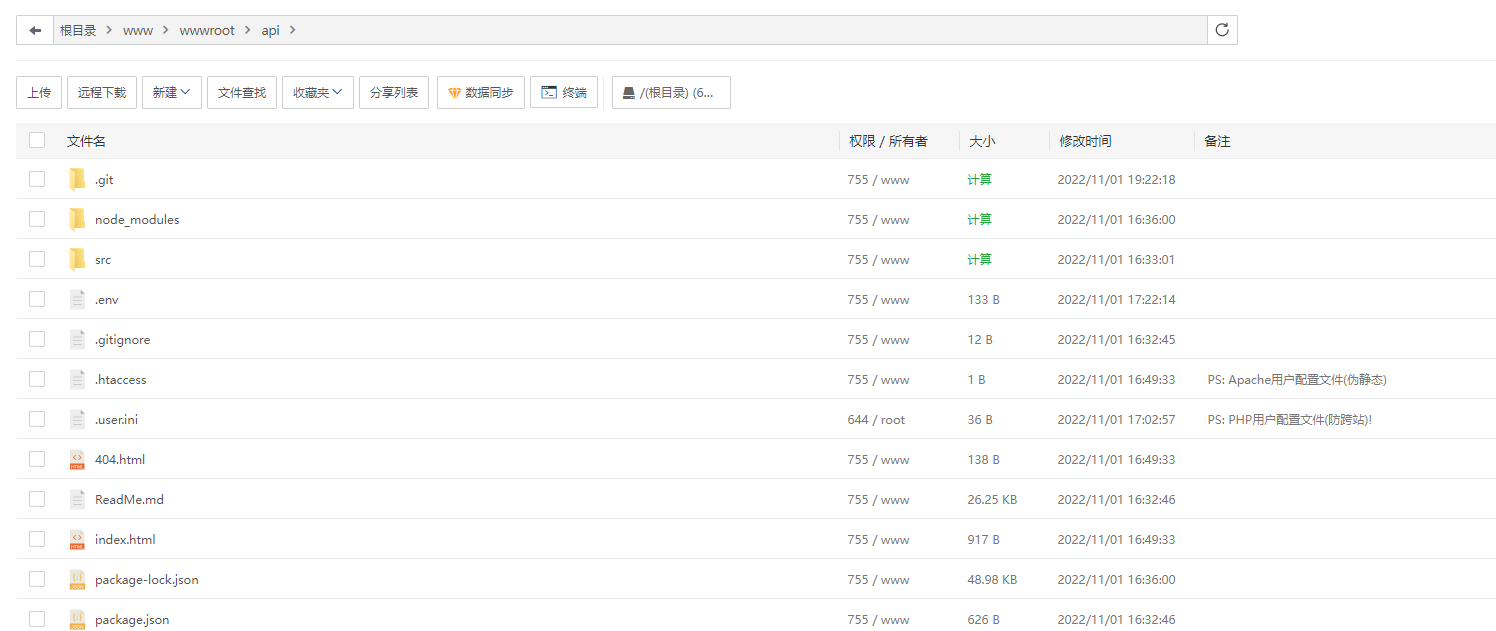
Task: Click the 404.html file name
Action: (120, 459)
